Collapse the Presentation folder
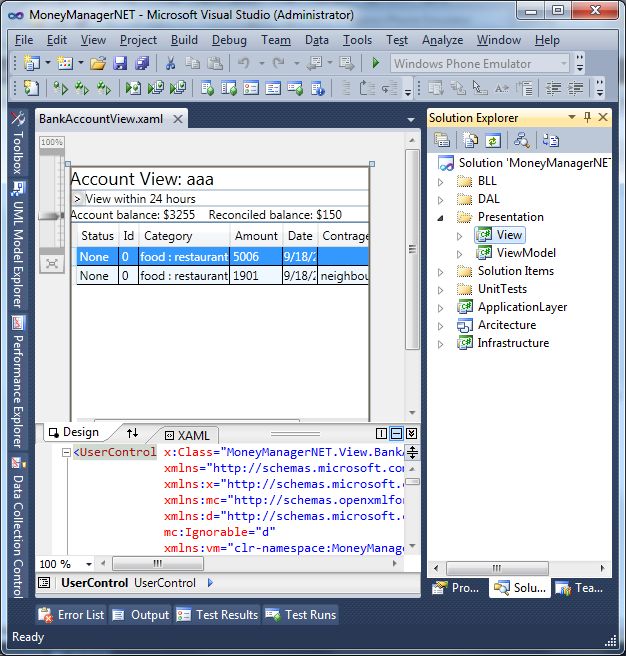The image size is (626, 656). (x=441, y=218)
